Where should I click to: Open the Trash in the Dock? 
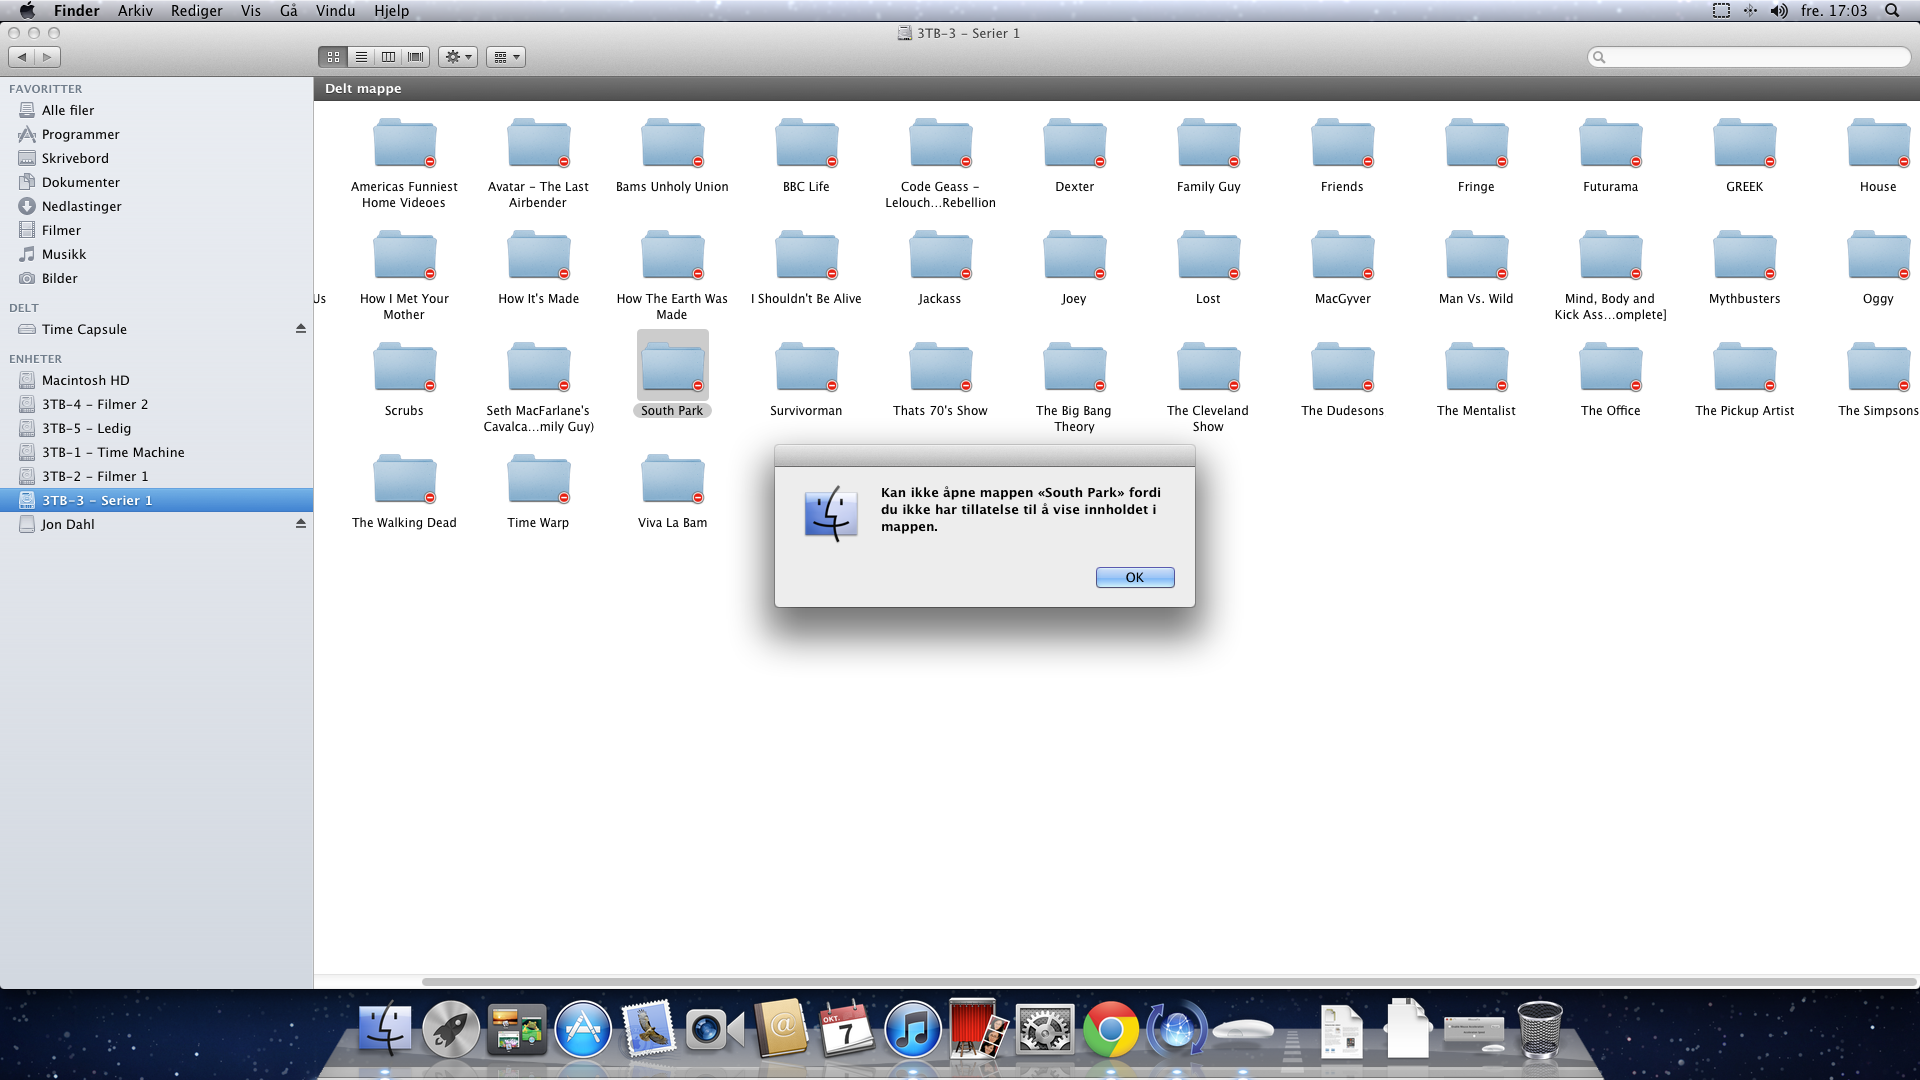tap(1539, 1029)
